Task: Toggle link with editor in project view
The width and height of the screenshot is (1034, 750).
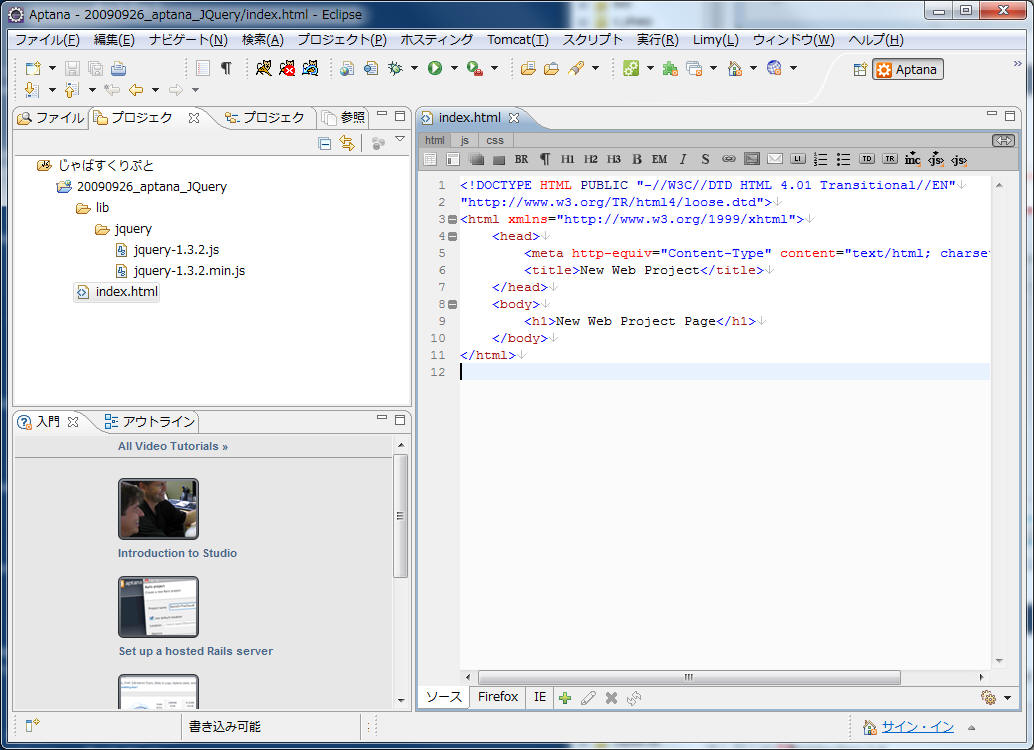Action: click(x=346, y=143)
